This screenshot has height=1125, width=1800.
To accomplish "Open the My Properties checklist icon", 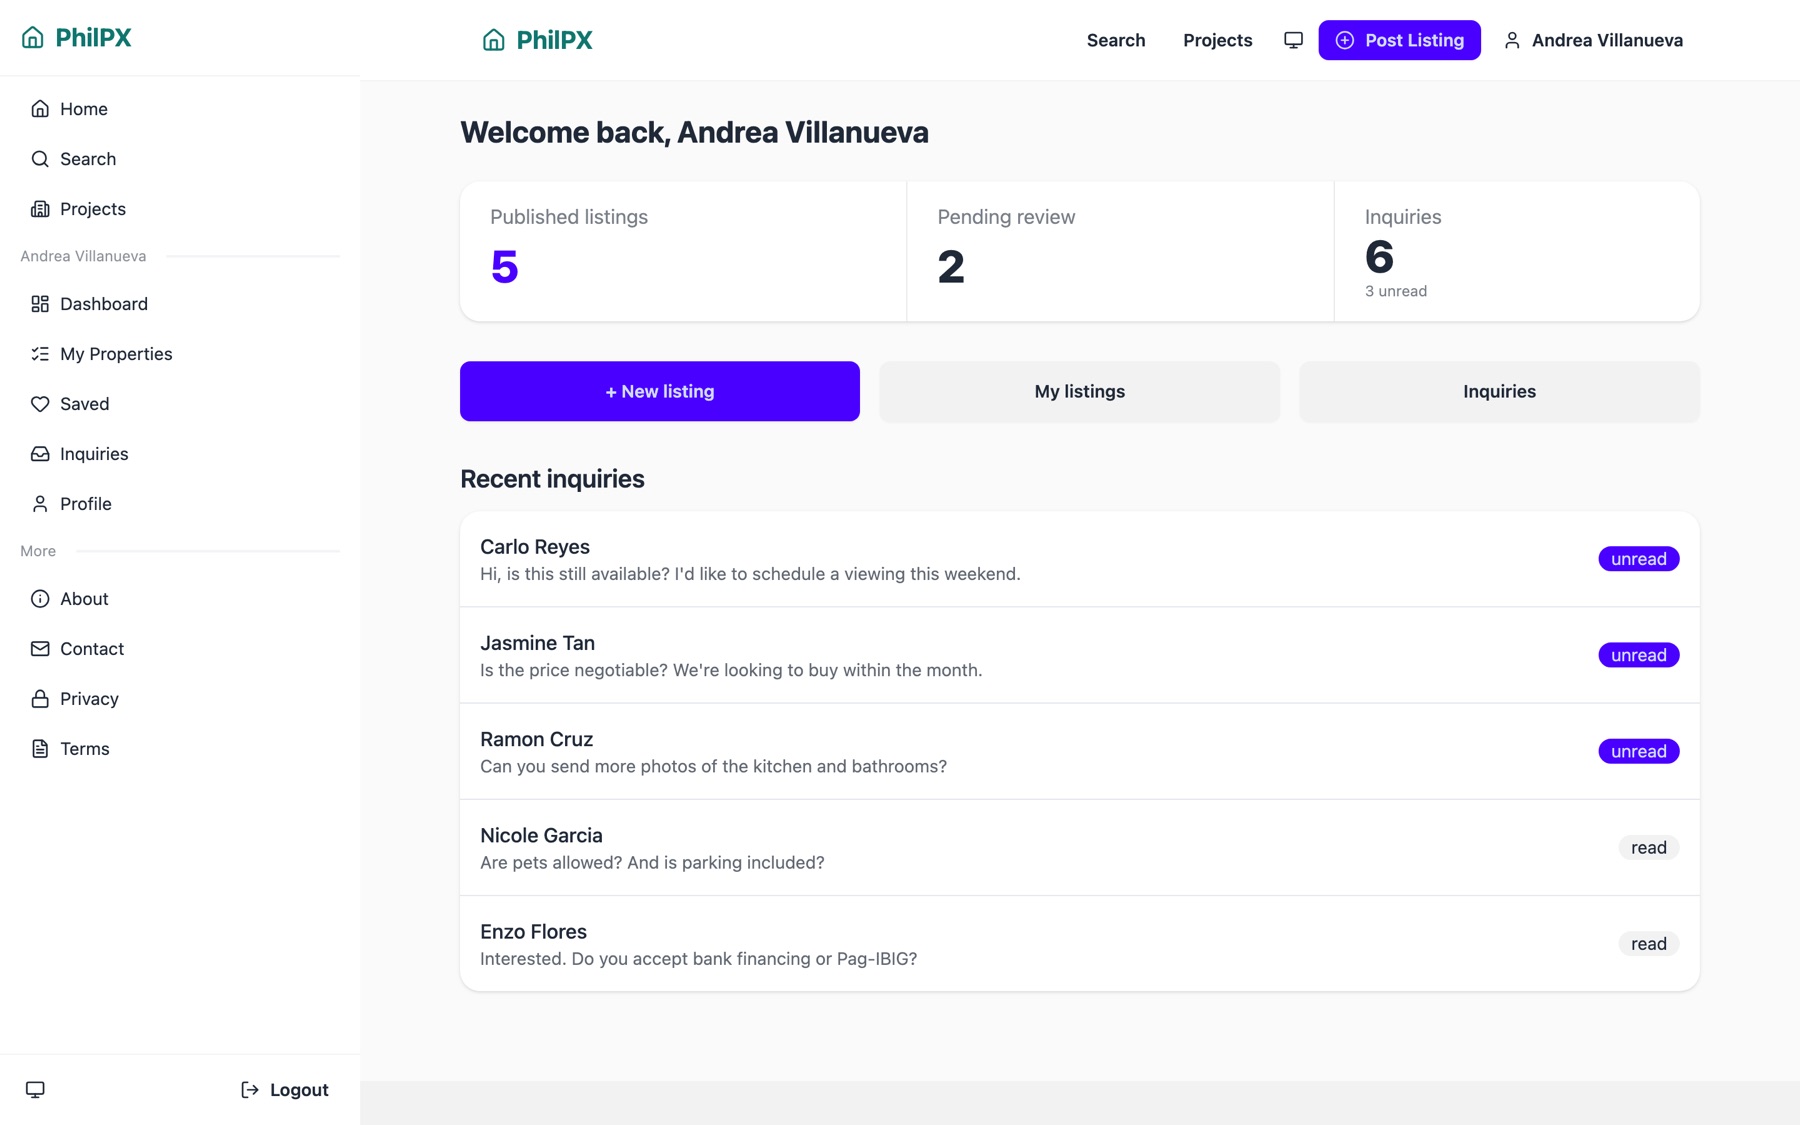I will coord(40,354).
